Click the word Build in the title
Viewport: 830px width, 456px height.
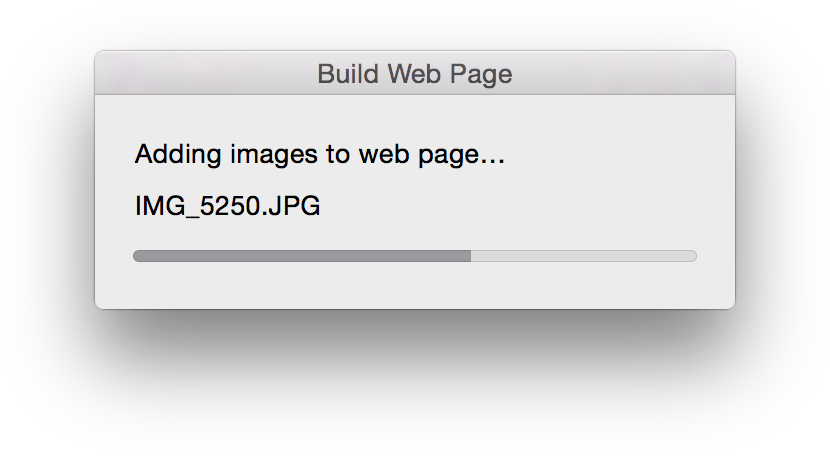[348, 74]
